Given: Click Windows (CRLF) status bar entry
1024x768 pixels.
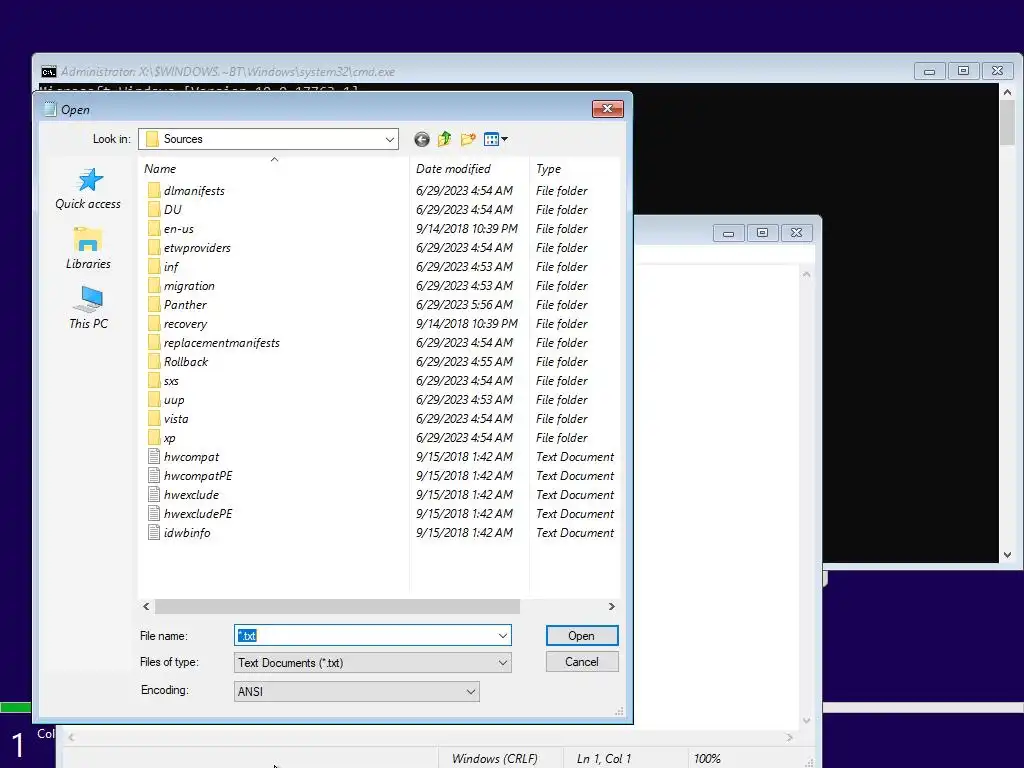Looking at the screenshot, I should [x=494, y=758].
